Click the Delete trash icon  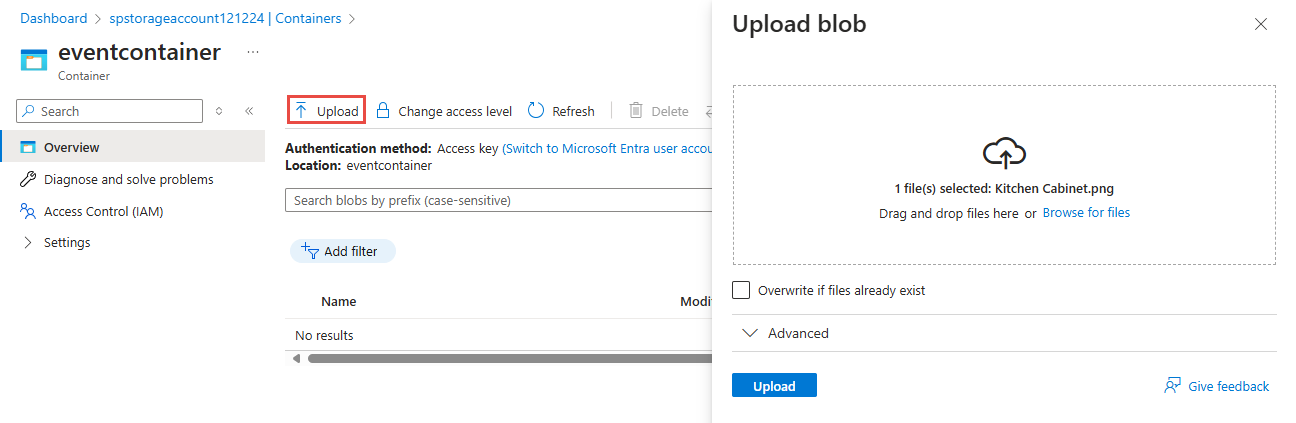(x=636, y=111)
